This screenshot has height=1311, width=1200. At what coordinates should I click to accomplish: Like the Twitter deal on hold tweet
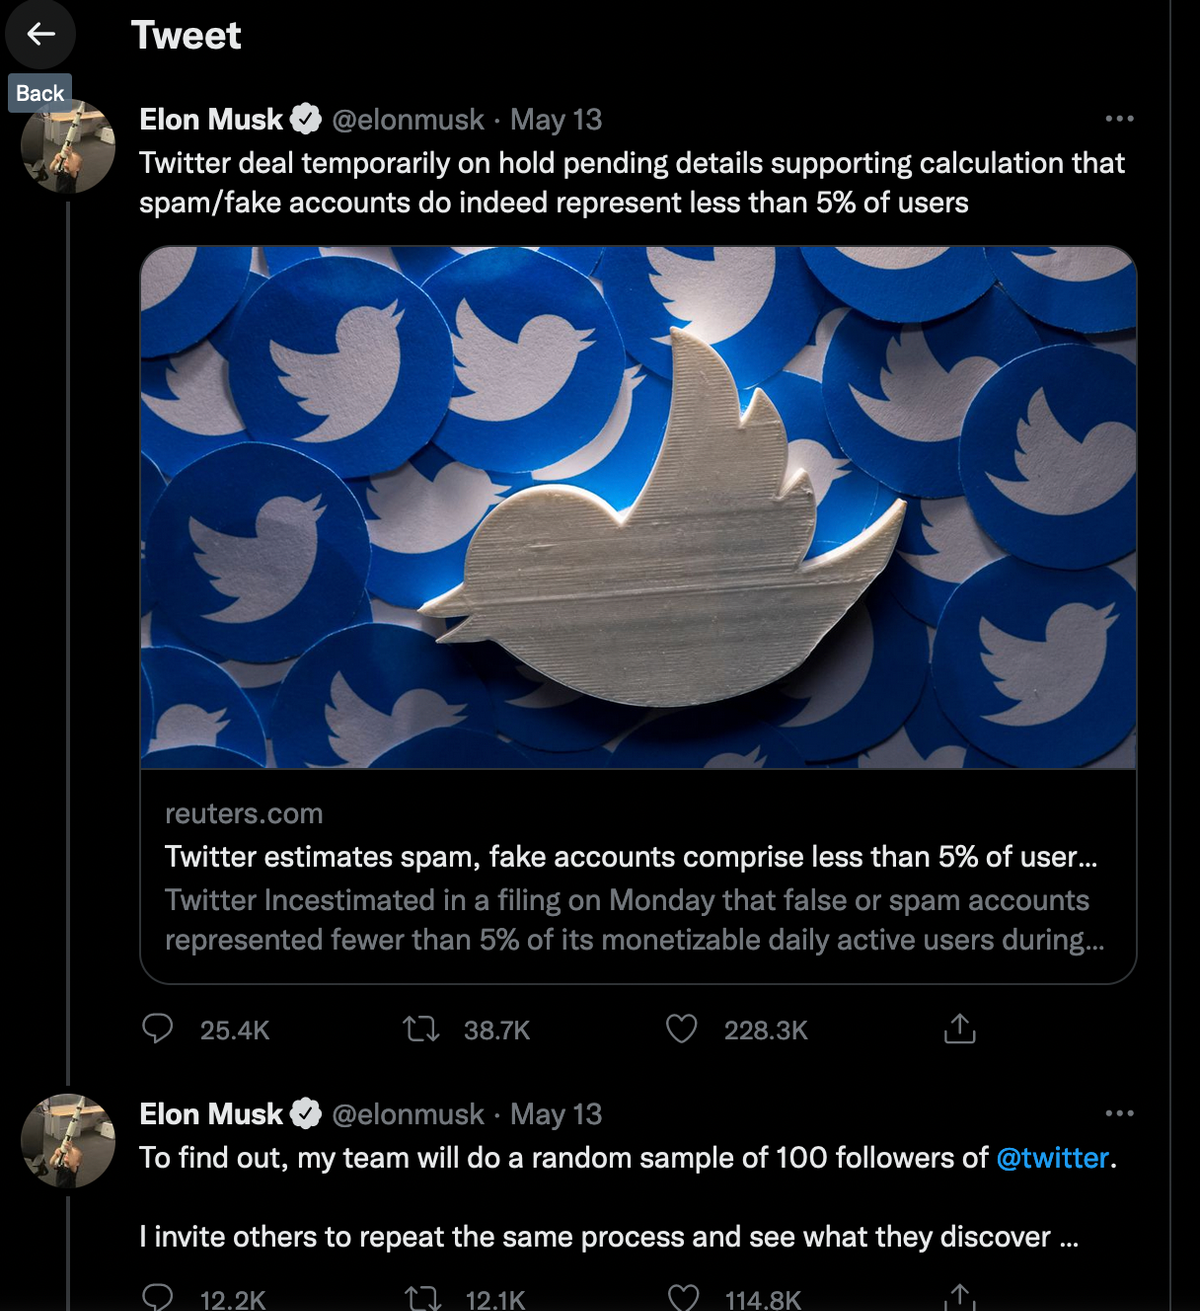[681, 1029]
